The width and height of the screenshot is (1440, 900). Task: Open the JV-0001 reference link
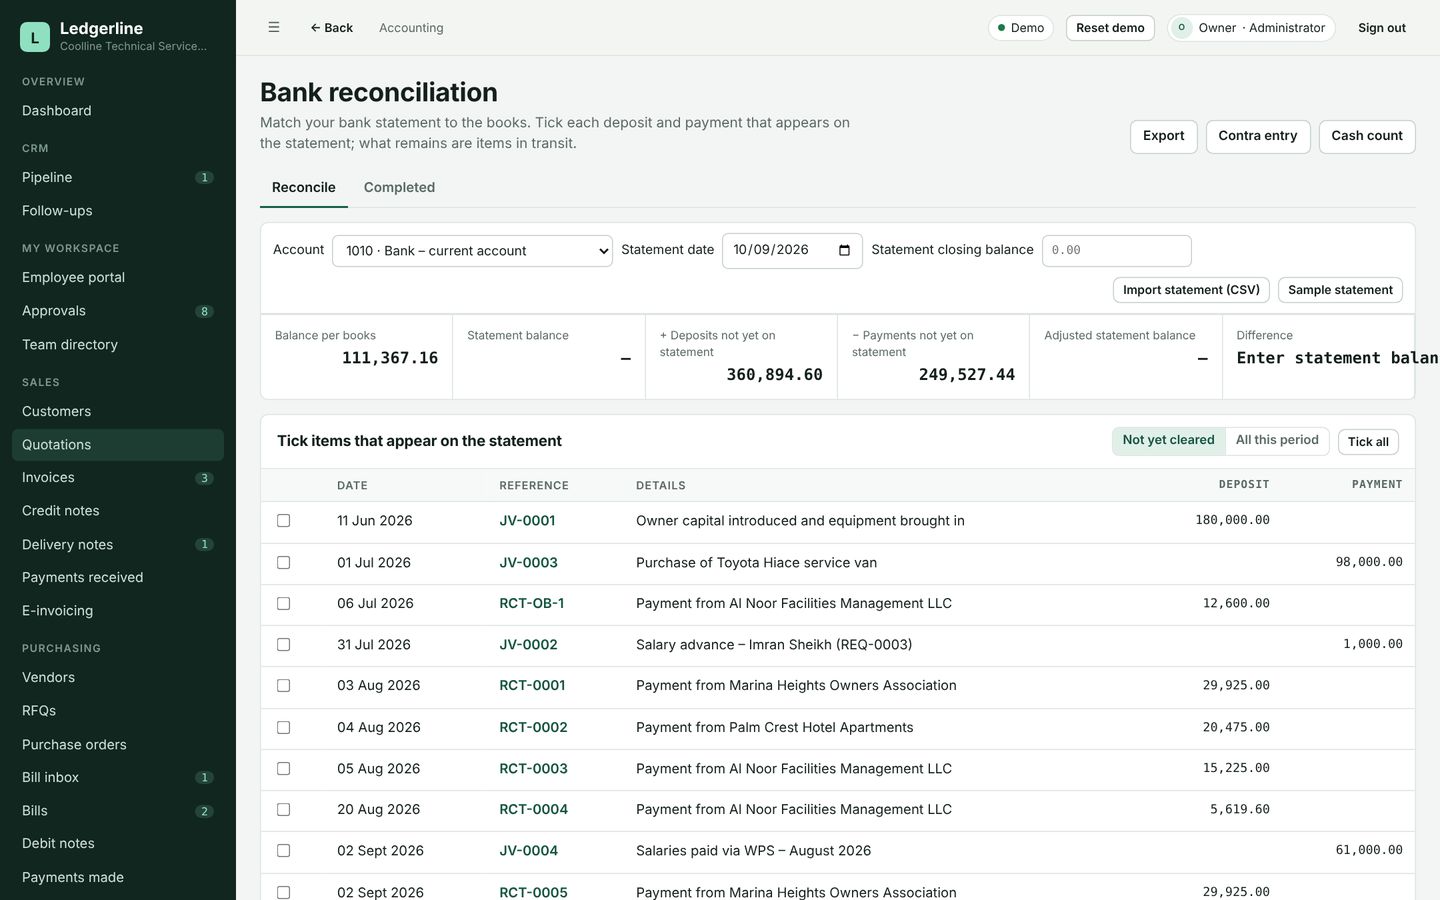527,521
